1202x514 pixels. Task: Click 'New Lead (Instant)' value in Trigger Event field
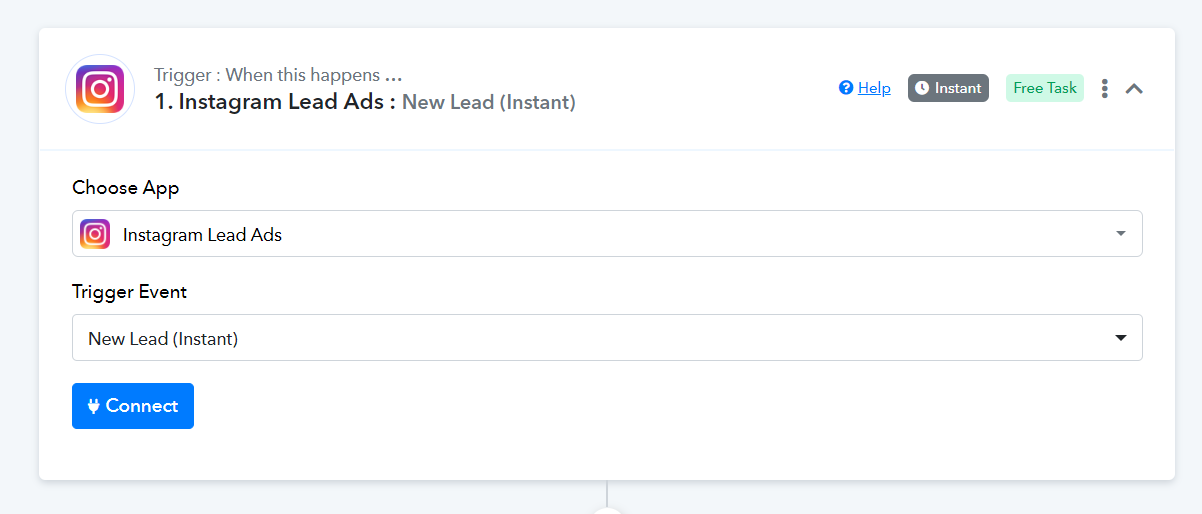(x=163, y=339)
